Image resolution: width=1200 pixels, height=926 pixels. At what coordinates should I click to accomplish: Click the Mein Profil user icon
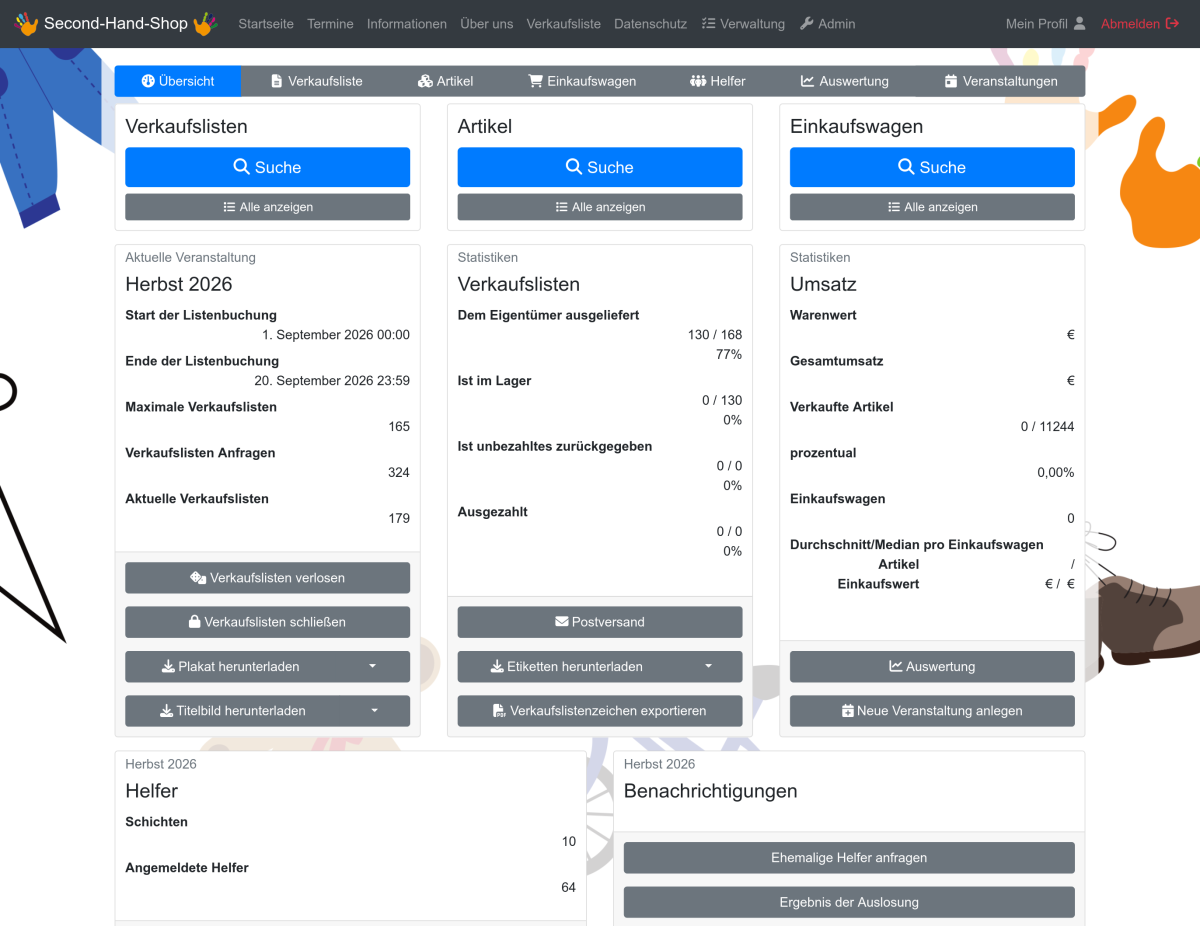(x=1079, y=24)
